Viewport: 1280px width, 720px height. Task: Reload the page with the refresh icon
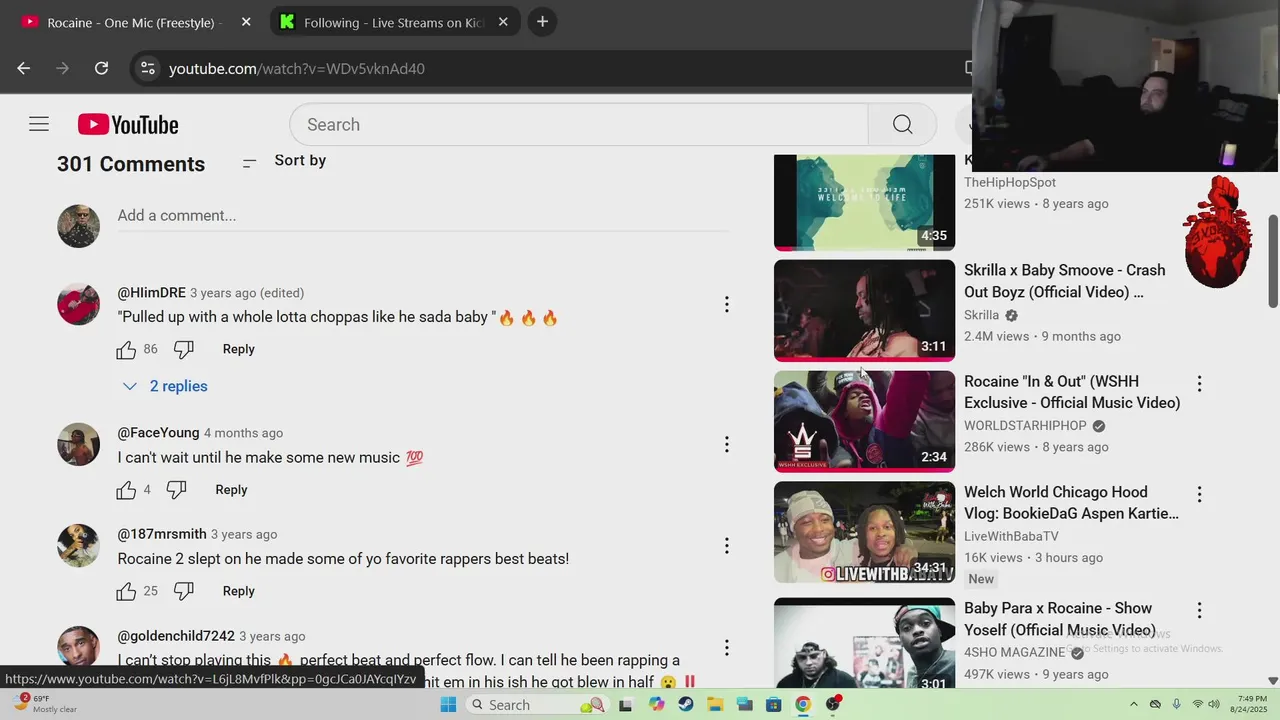[x=101, y=68]
